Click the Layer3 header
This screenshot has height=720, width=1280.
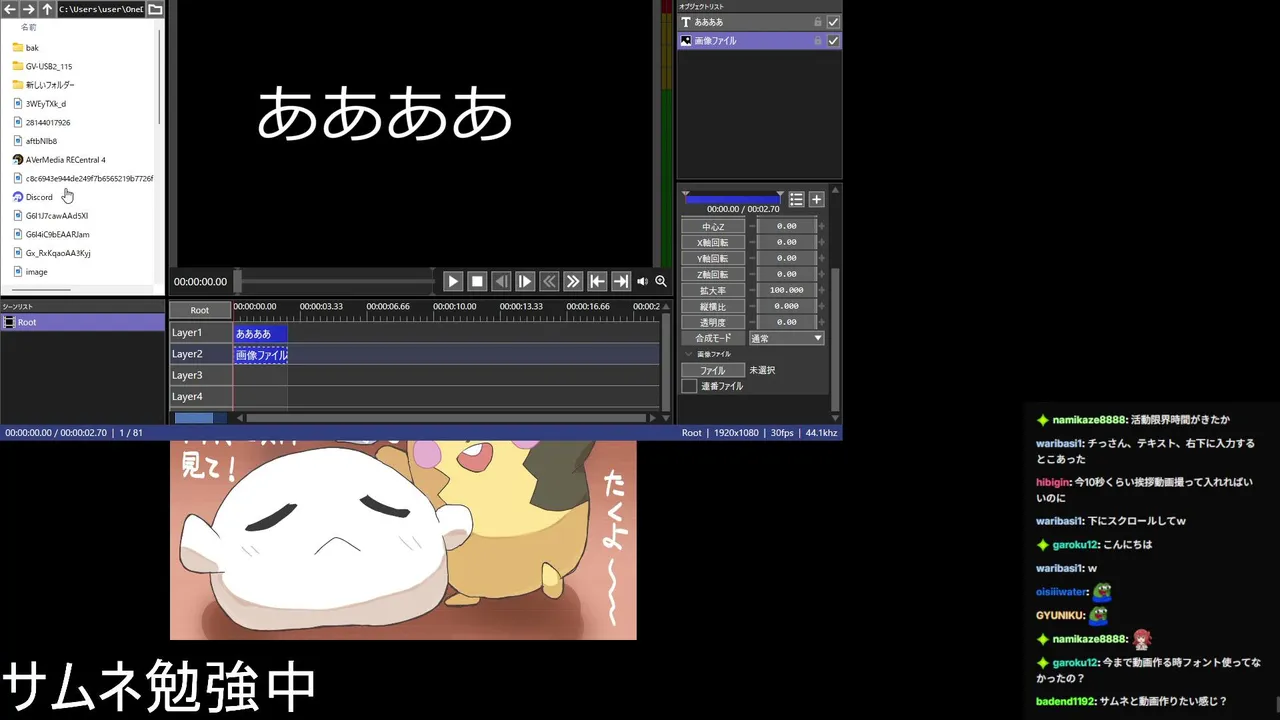[x=200, y=376]
